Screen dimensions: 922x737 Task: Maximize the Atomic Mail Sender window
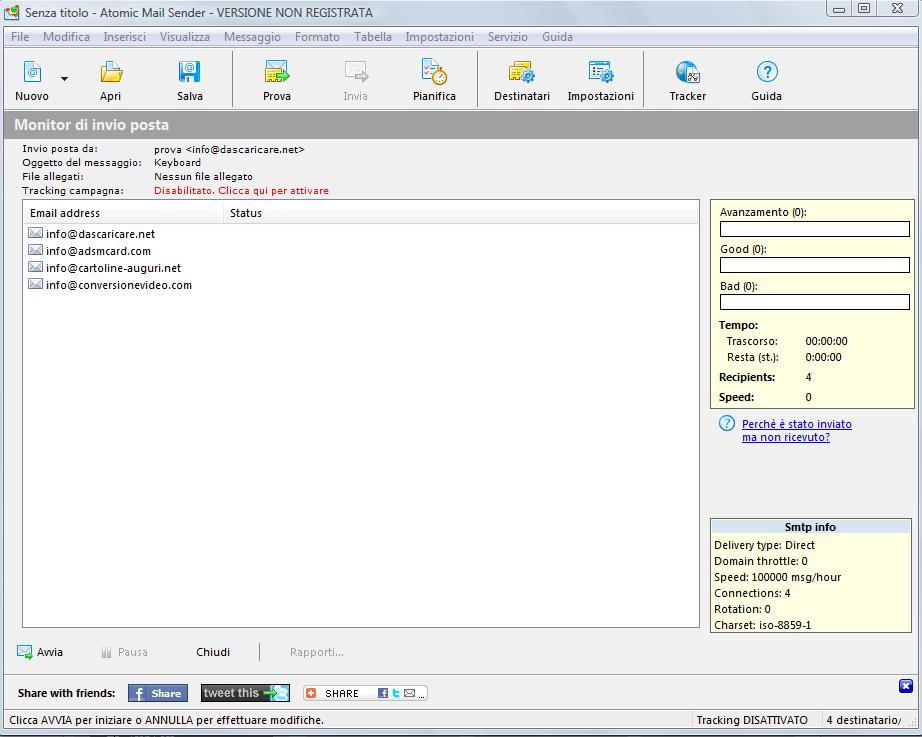click(x=864, y=8)
